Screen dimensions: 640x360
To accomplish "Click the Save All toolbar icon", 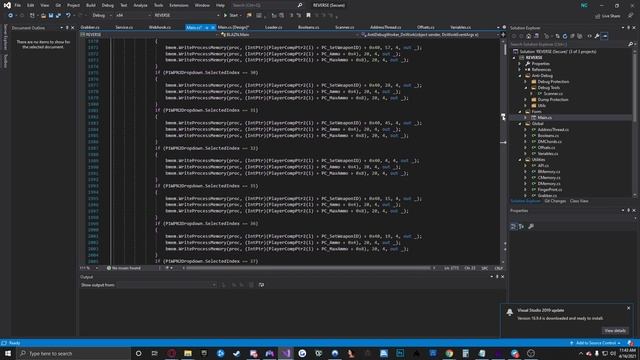I will 58,16.
